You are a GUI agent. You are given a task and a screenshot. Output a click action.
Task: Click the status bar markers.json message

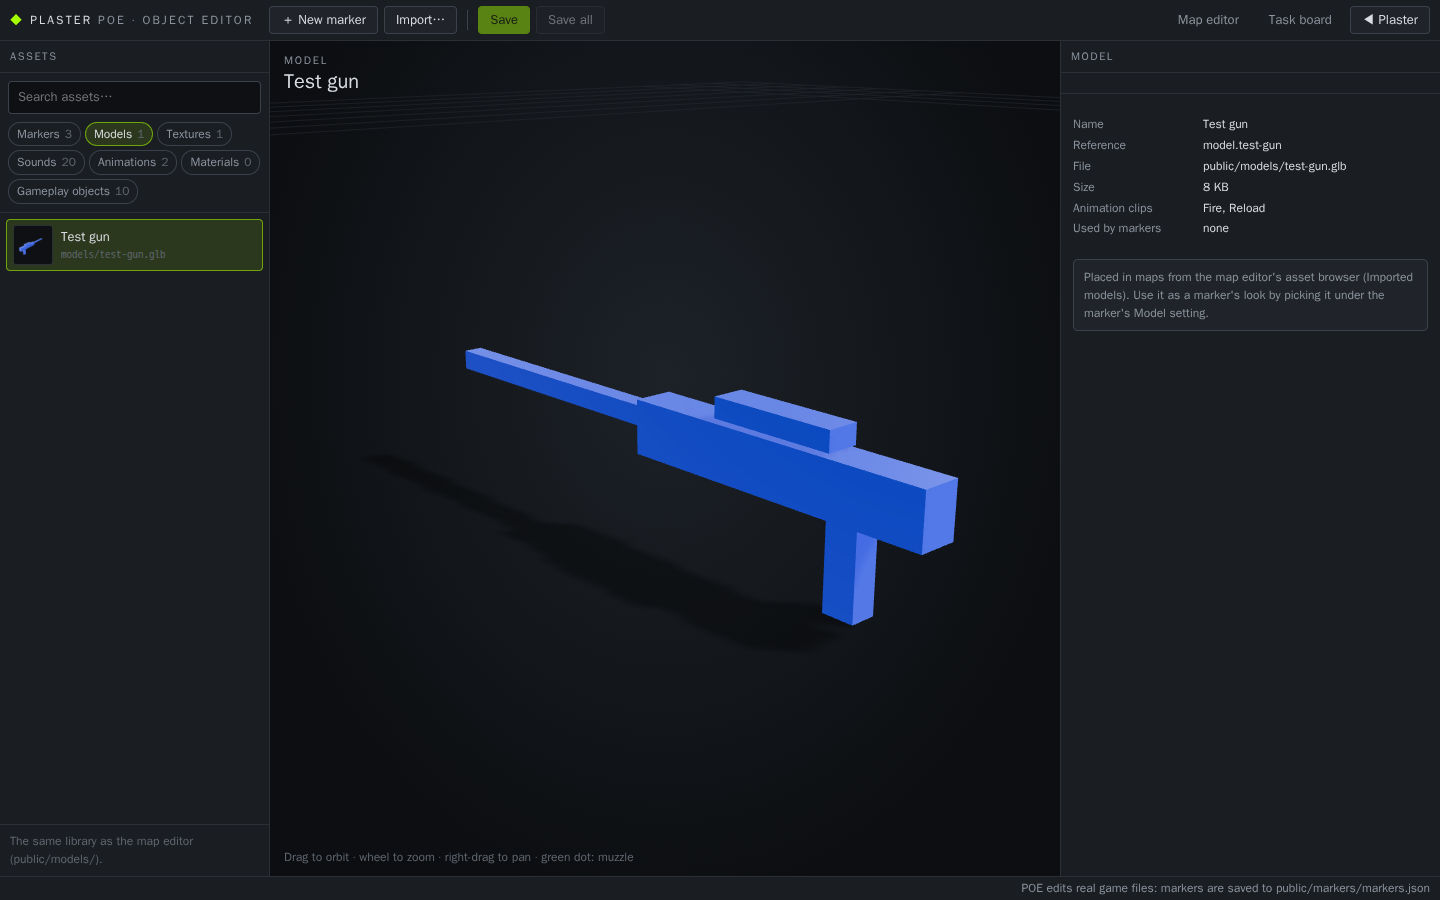point(1225,888)
